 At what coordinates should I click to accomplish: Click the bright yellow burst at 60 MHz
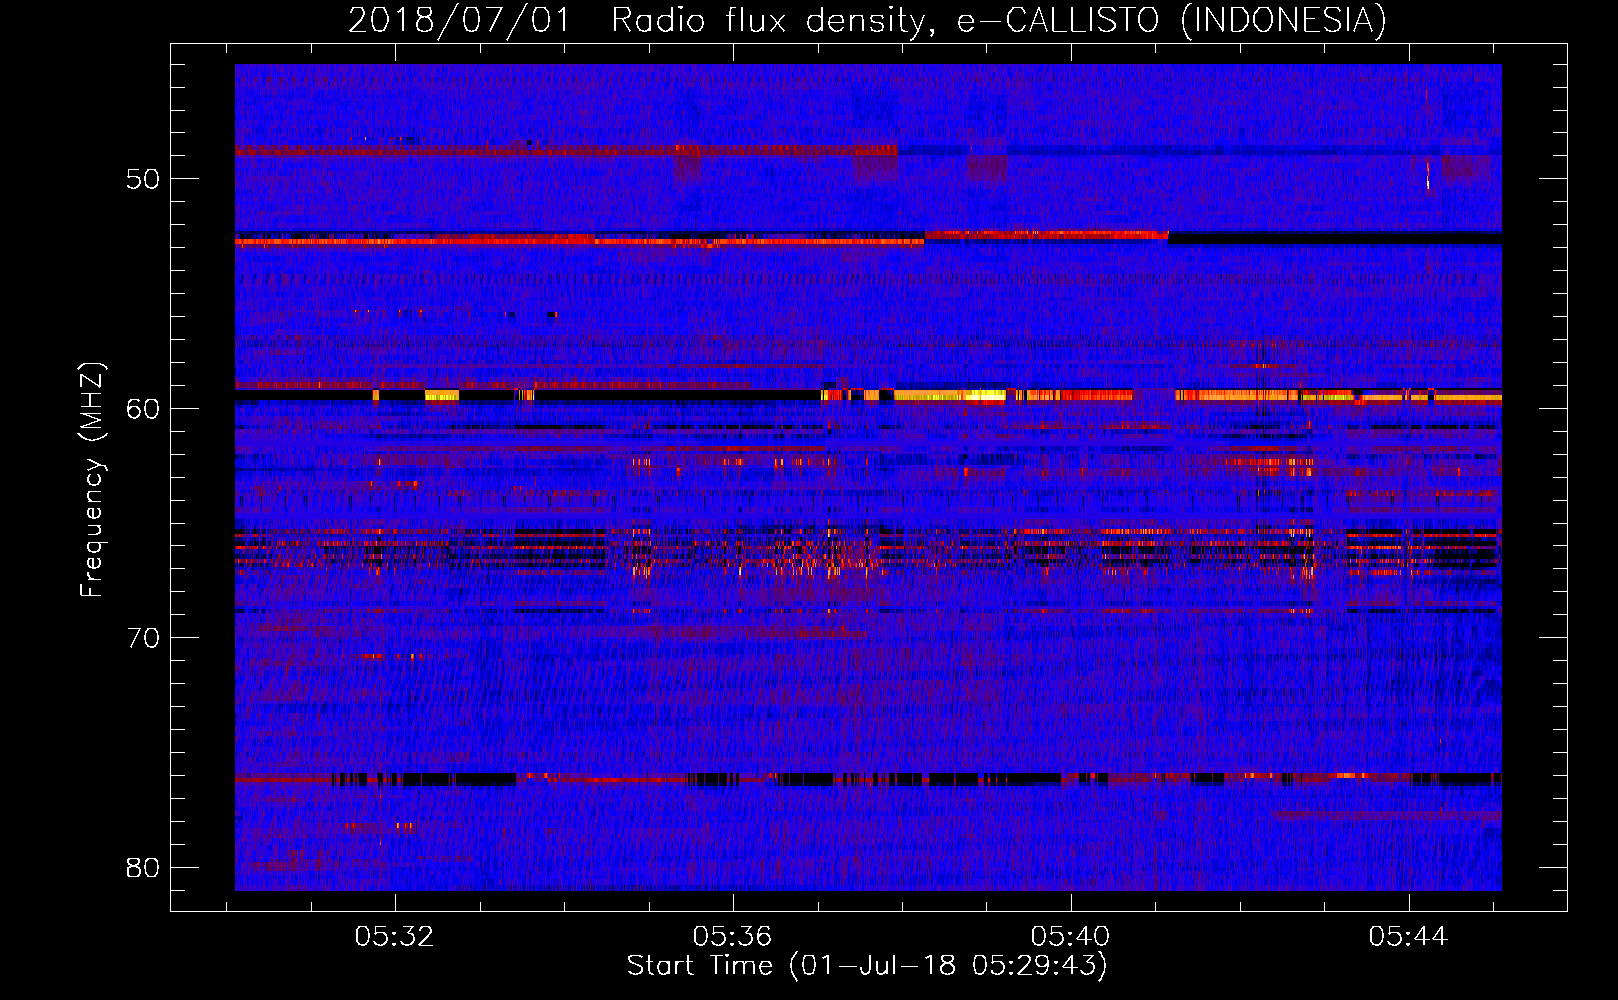point(950,395)
